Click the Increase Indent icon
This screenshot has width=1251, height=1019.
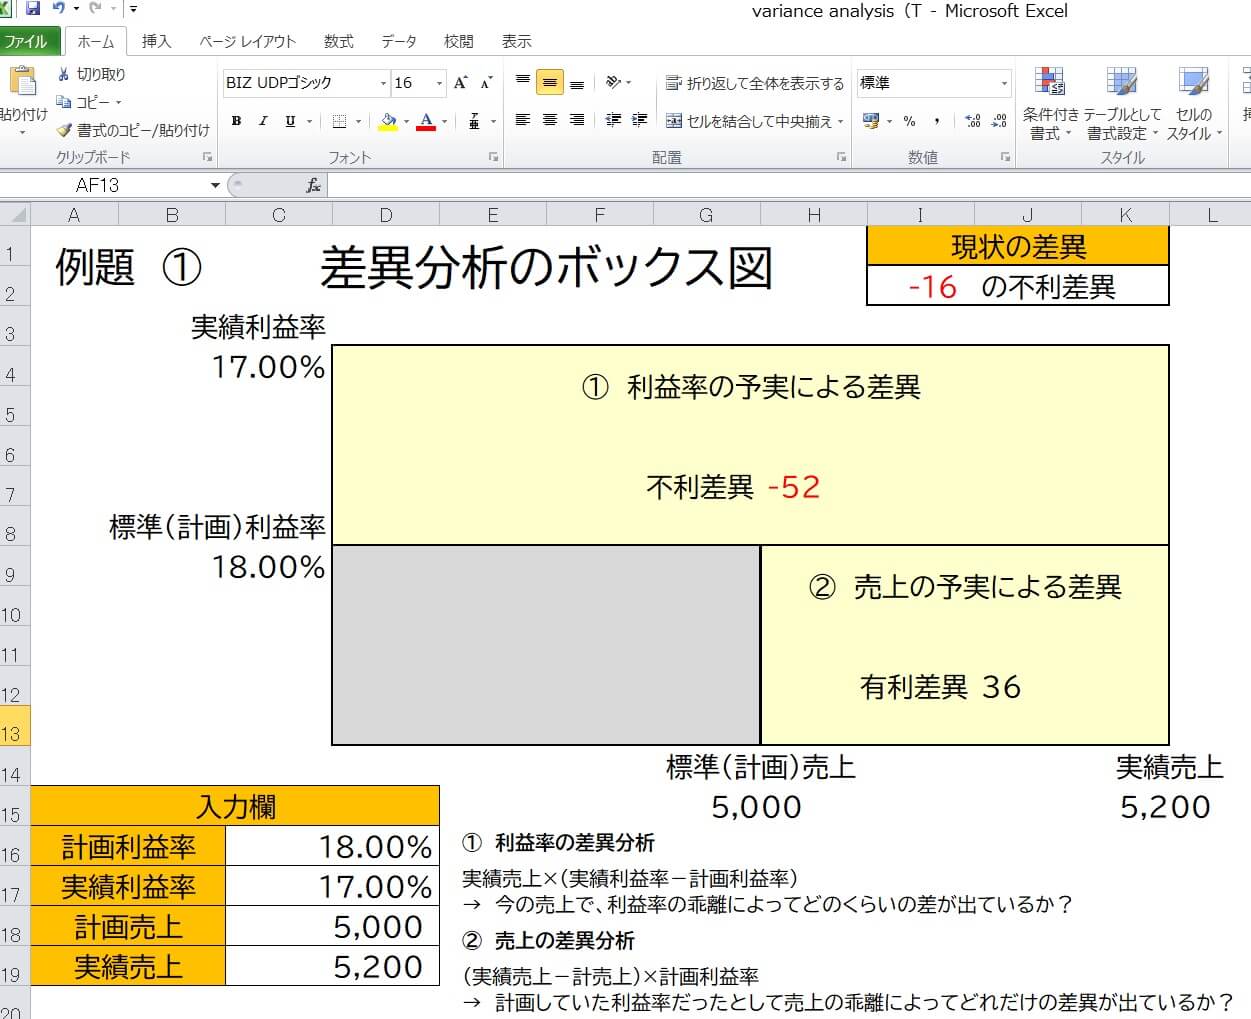pos(640,121)
